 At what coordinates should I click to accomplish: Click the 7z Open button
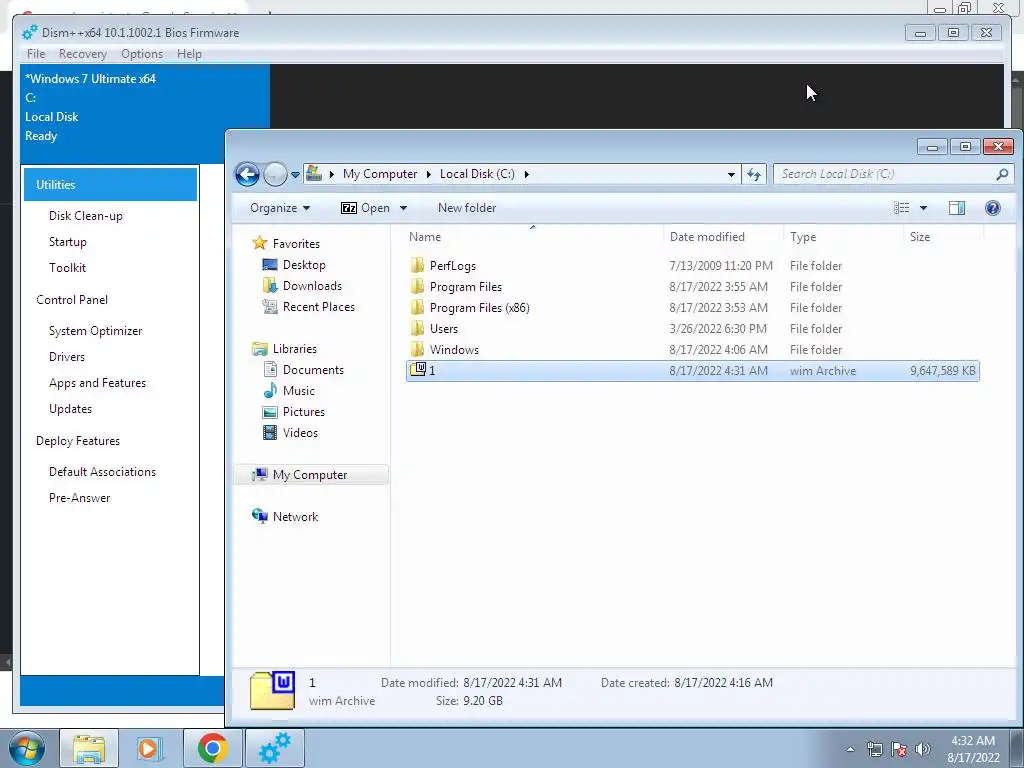click(365, 208)
